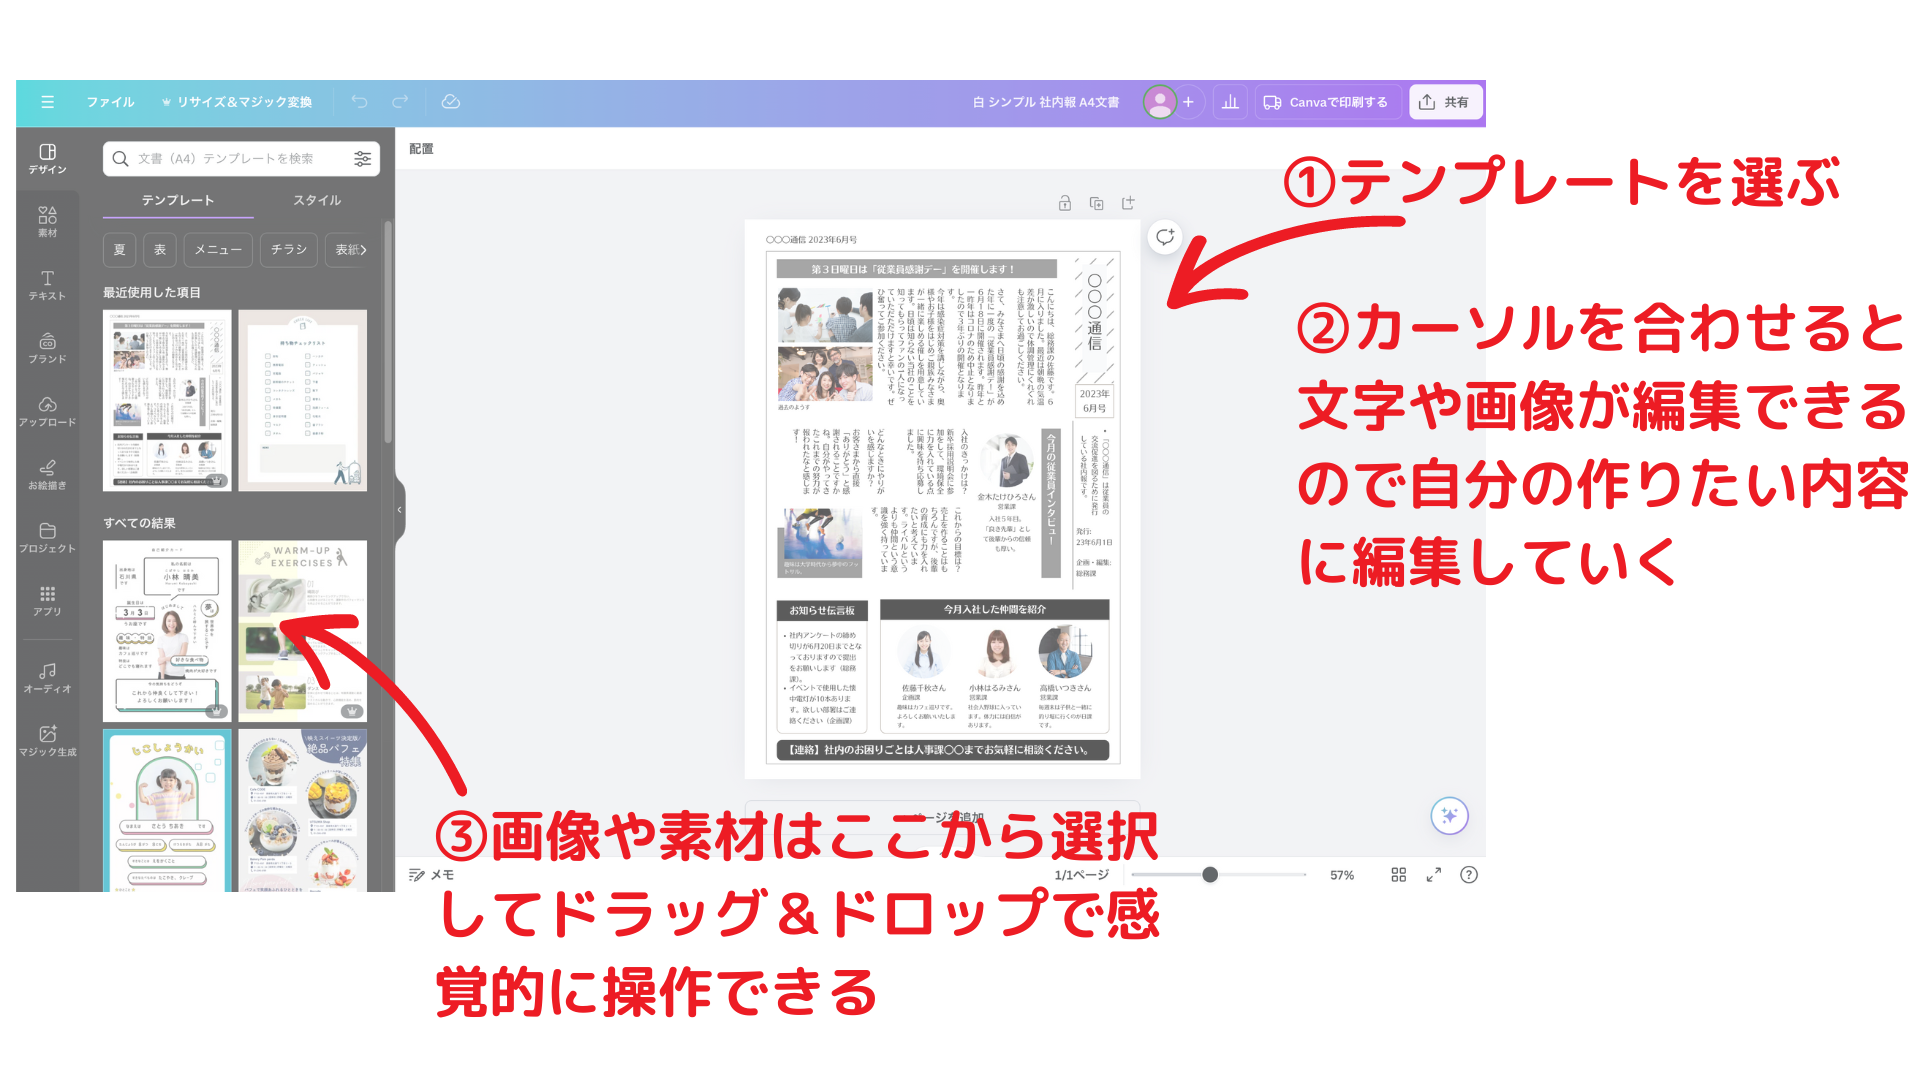Open the オーディオ panel
Image resolution: width=1920 pixels, height=1080 pixels.
pyautogui.click(x=47, y=679)
